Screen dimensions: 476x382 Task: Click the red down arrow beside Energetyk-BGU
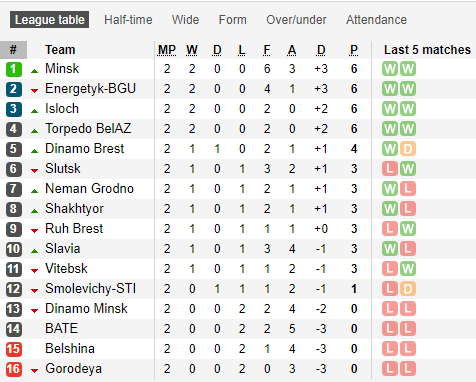[34, 91]
